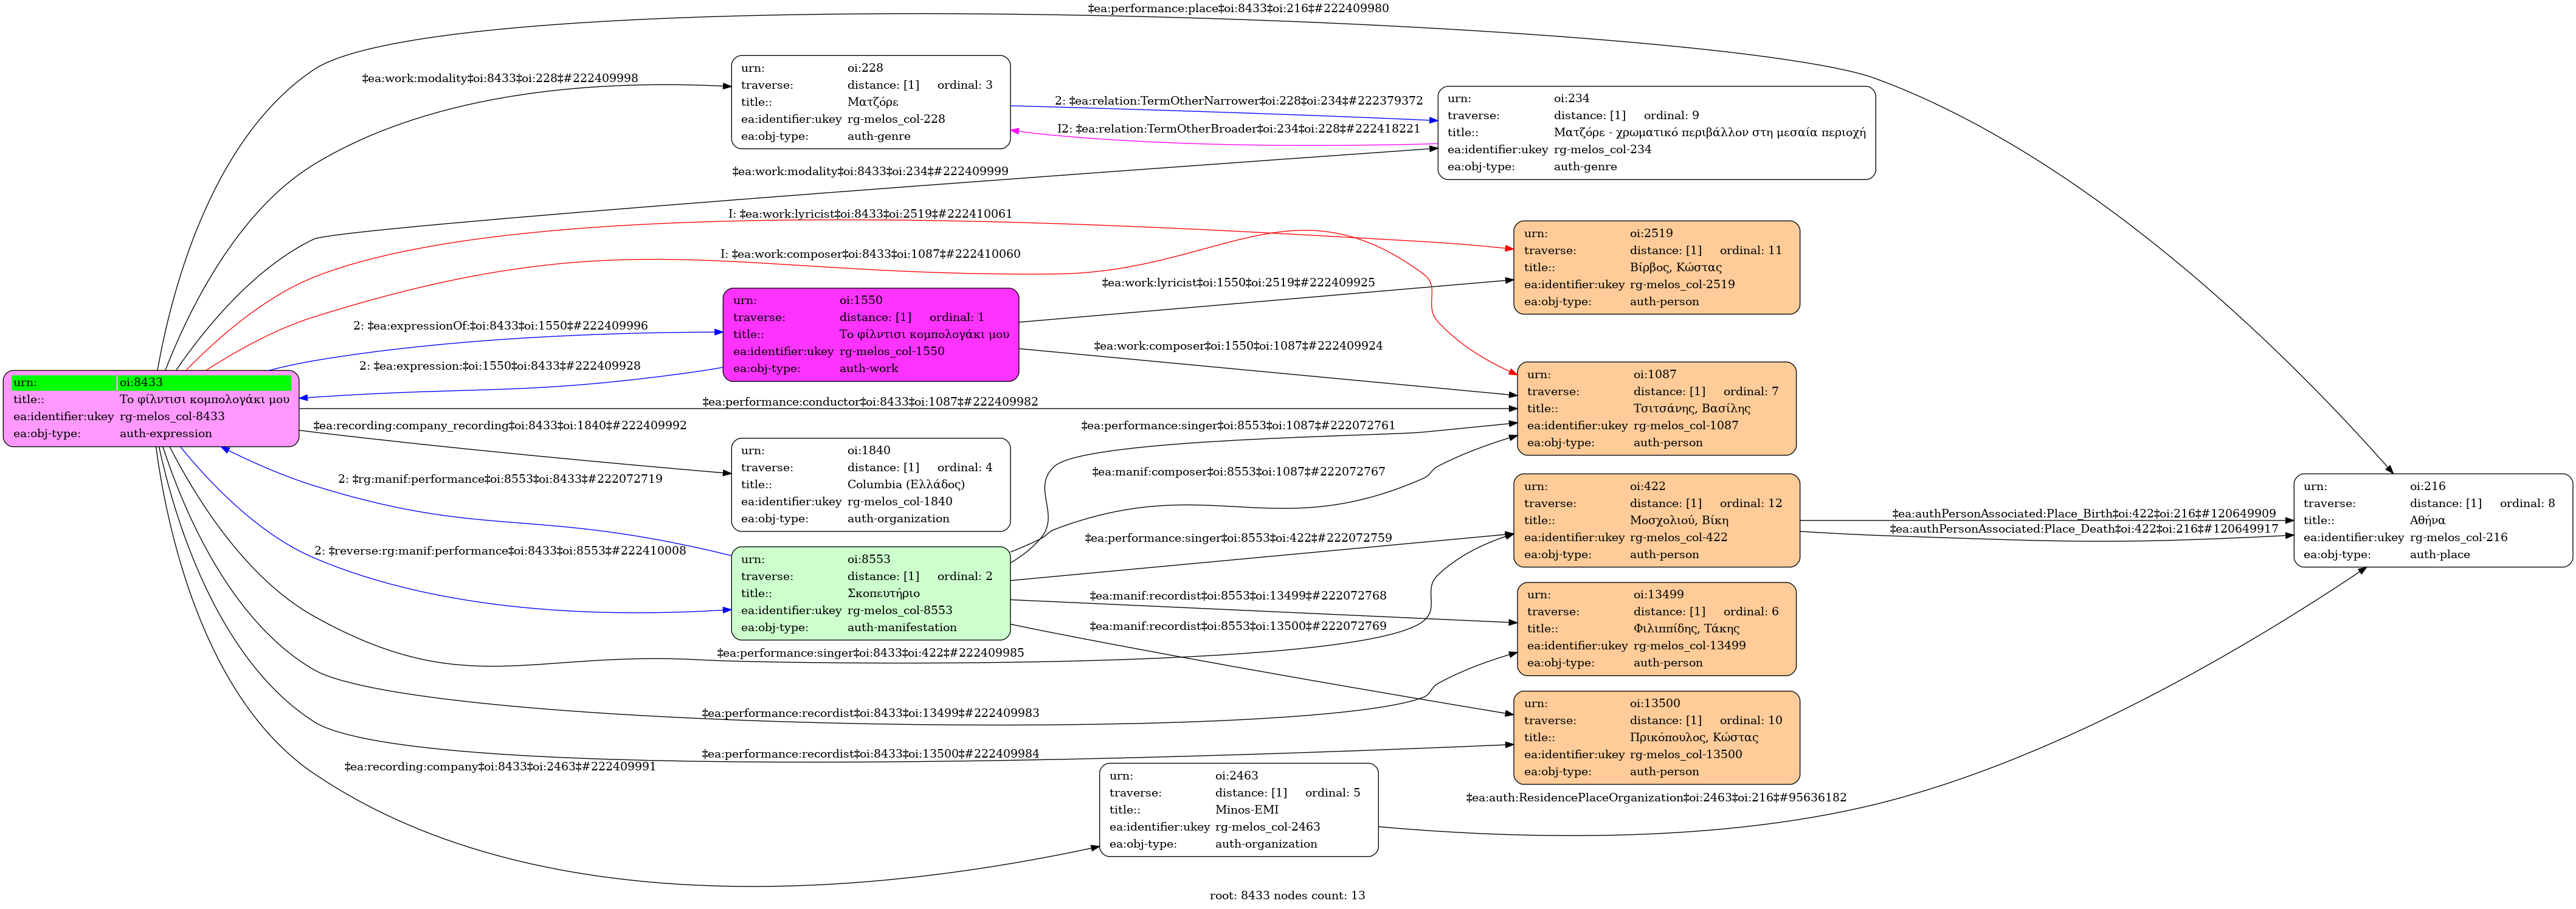Click manif:recordist label oi:8553 oi:13500
This screenshot has width=2576, height=909.
point(1238,626)
